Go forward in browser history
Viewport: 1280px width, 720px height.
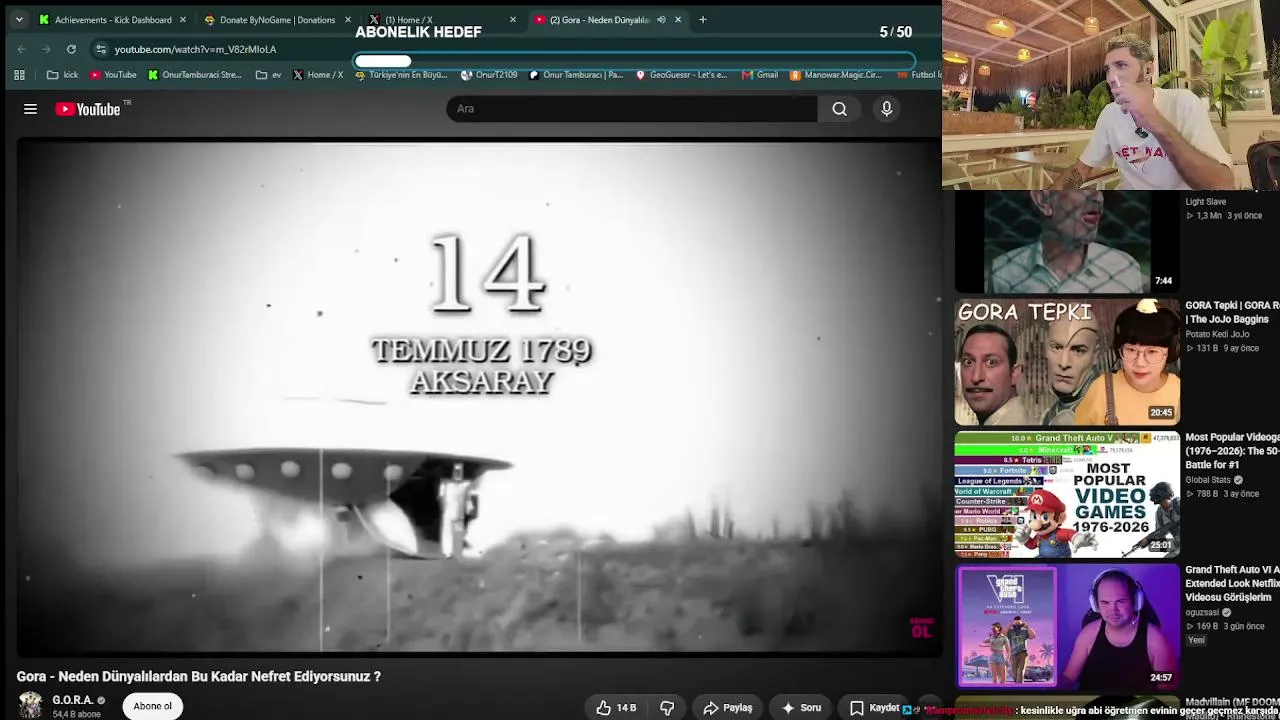pyautogui.click(x=46, y=49)
